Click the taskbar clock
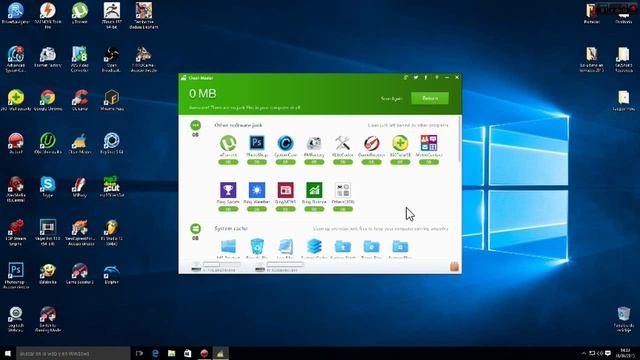Viewport: 640px width, 360px height. coord(625,353)
